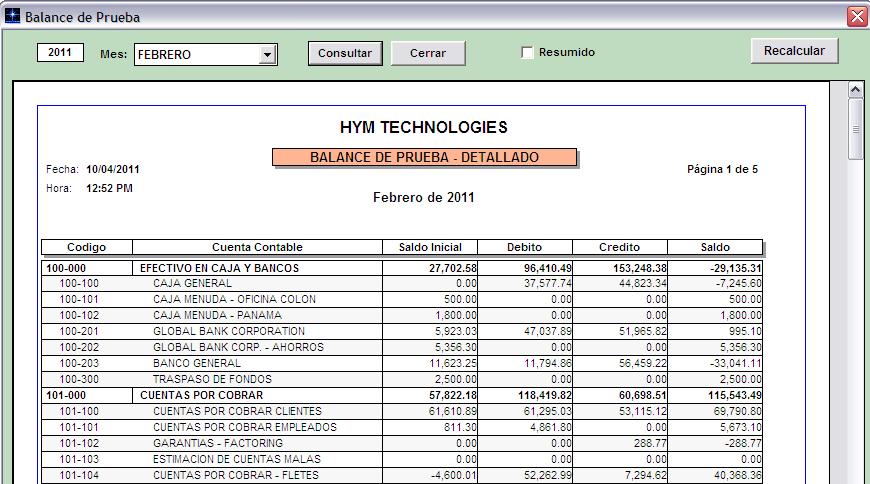Click the vertical scrollbar thumb
Screen dimensions: 870x484
[x=856, y=128]
